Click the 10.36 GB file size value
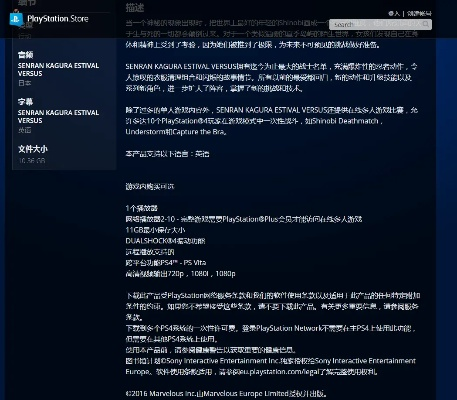 pos(32,161)
